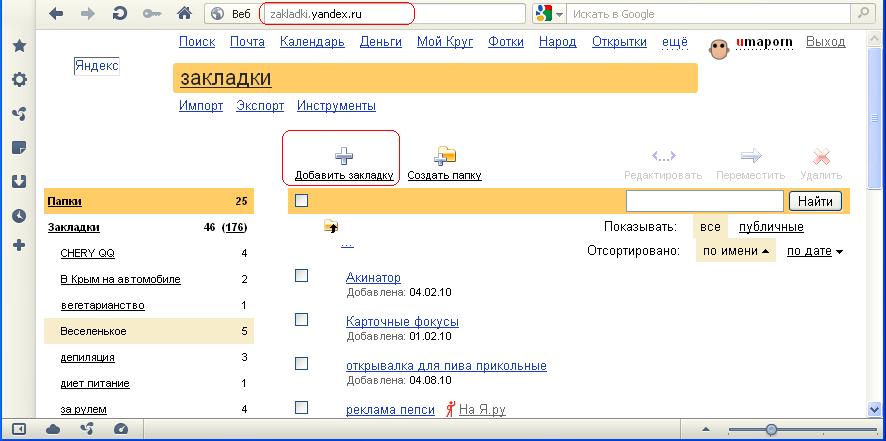Add a panel with sidebar plus icon
Screen dimensions: 886x441
coord(19,245)
